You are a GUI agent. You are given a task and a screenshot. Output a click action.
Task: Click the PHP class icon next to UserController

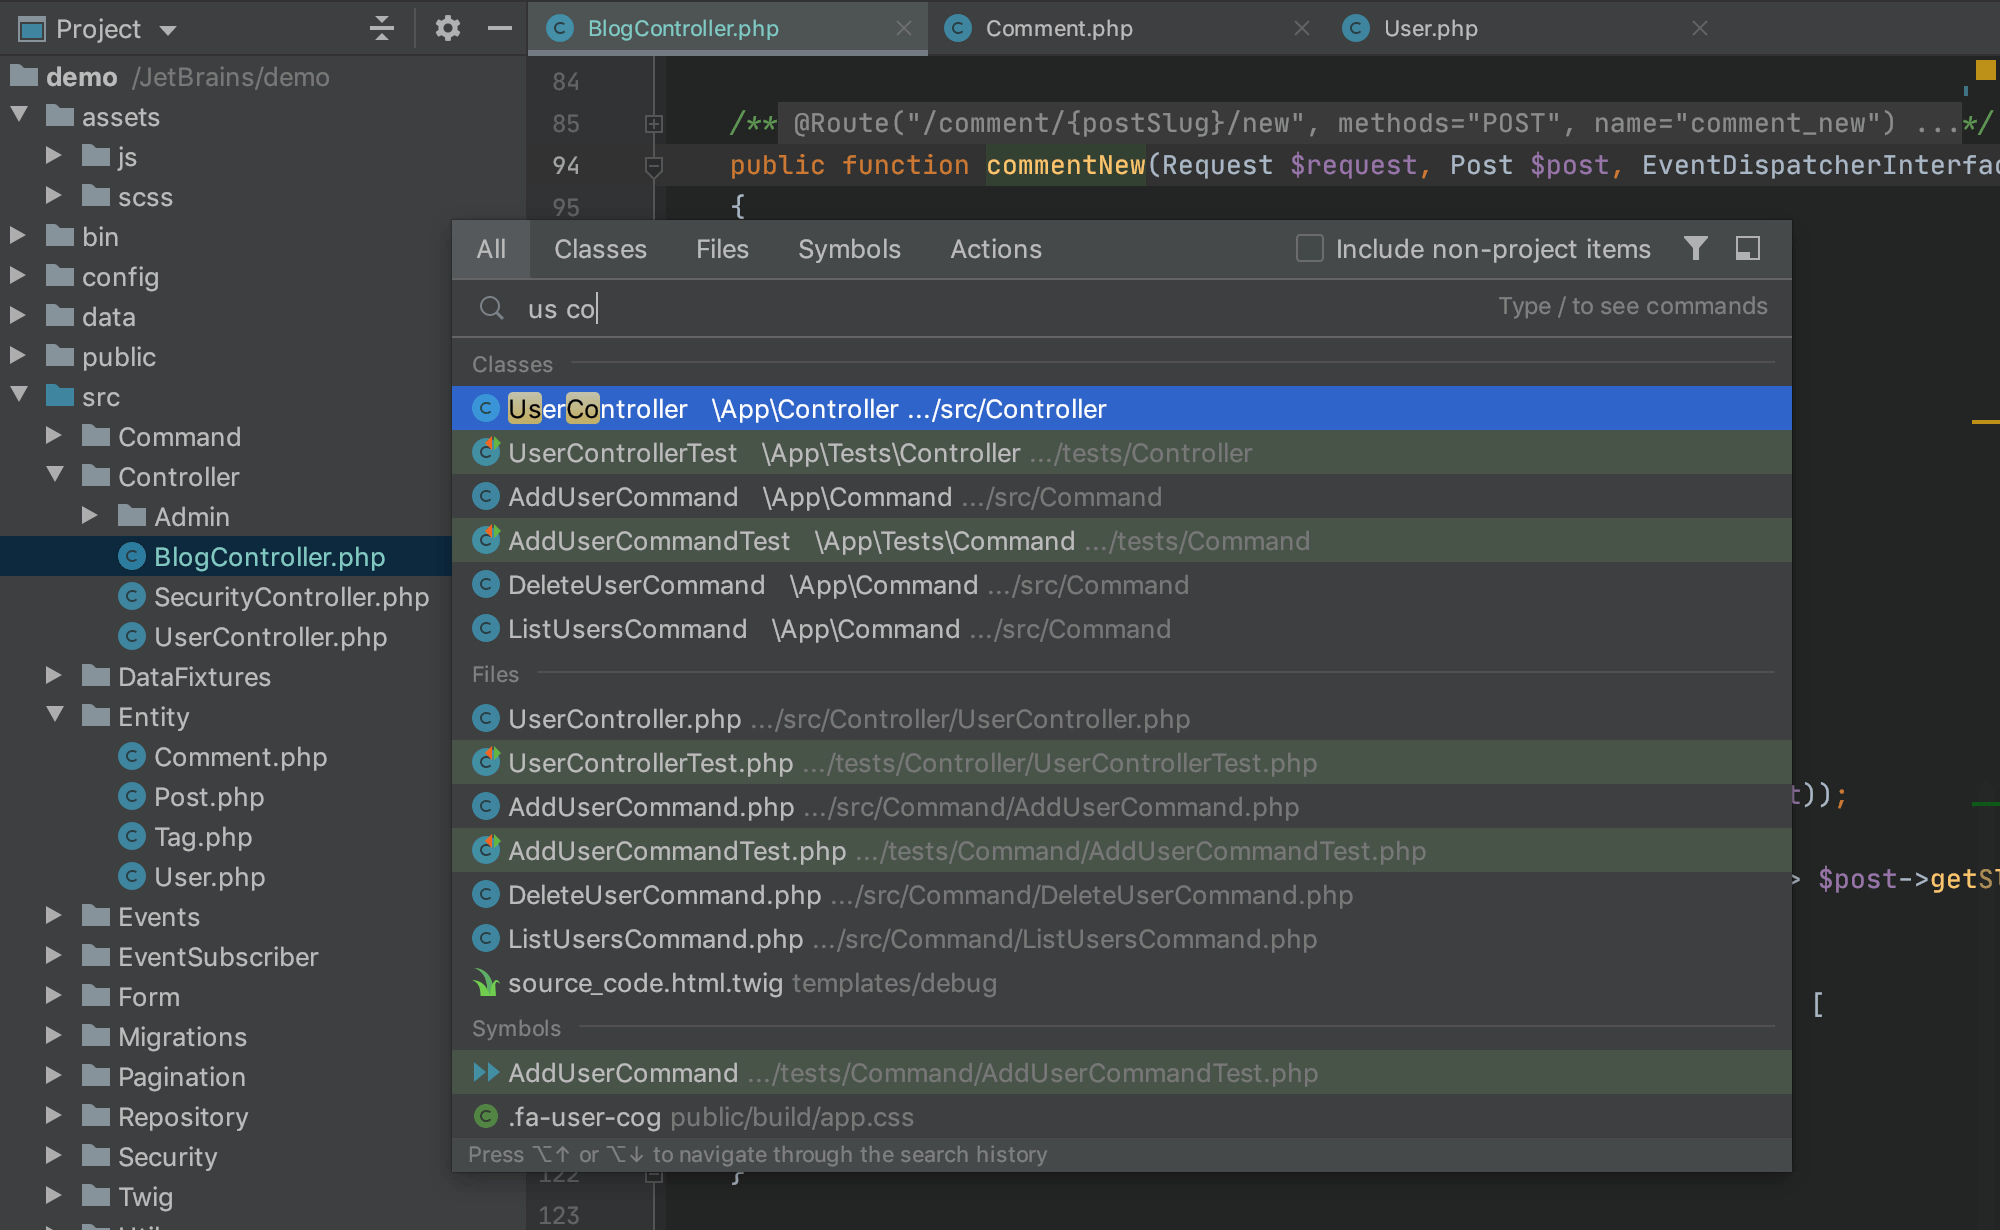tap(487, 410)
